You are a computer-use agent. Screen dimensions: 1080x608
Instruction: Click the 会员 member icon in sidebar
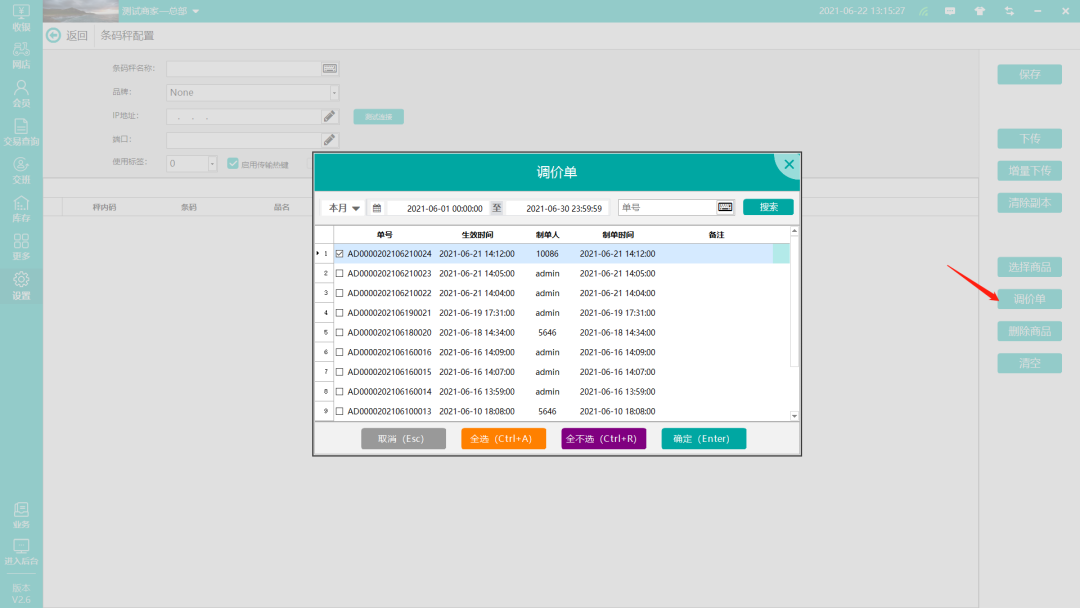[21, 93]
